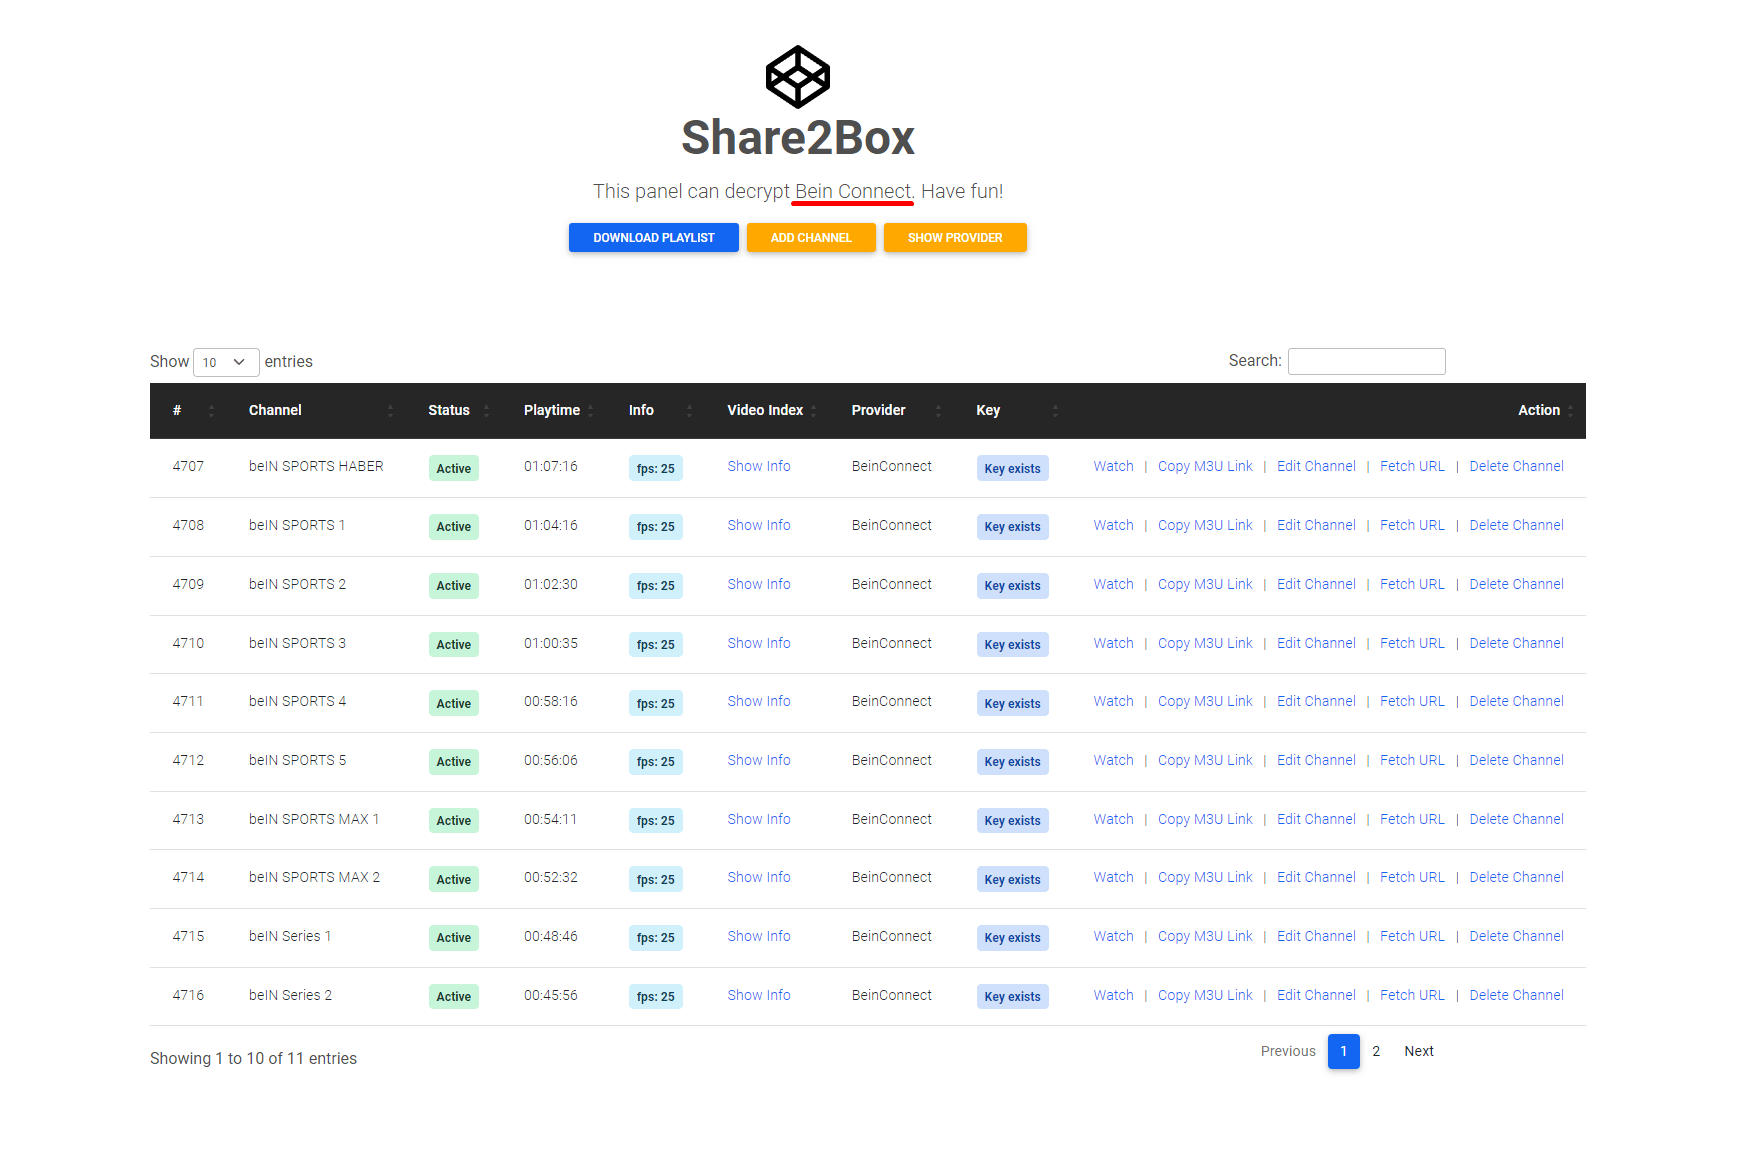Screen dimensions: 1743x1163
Task: Show Info for beIN SPORTS 5
Action: click(759, 760)
